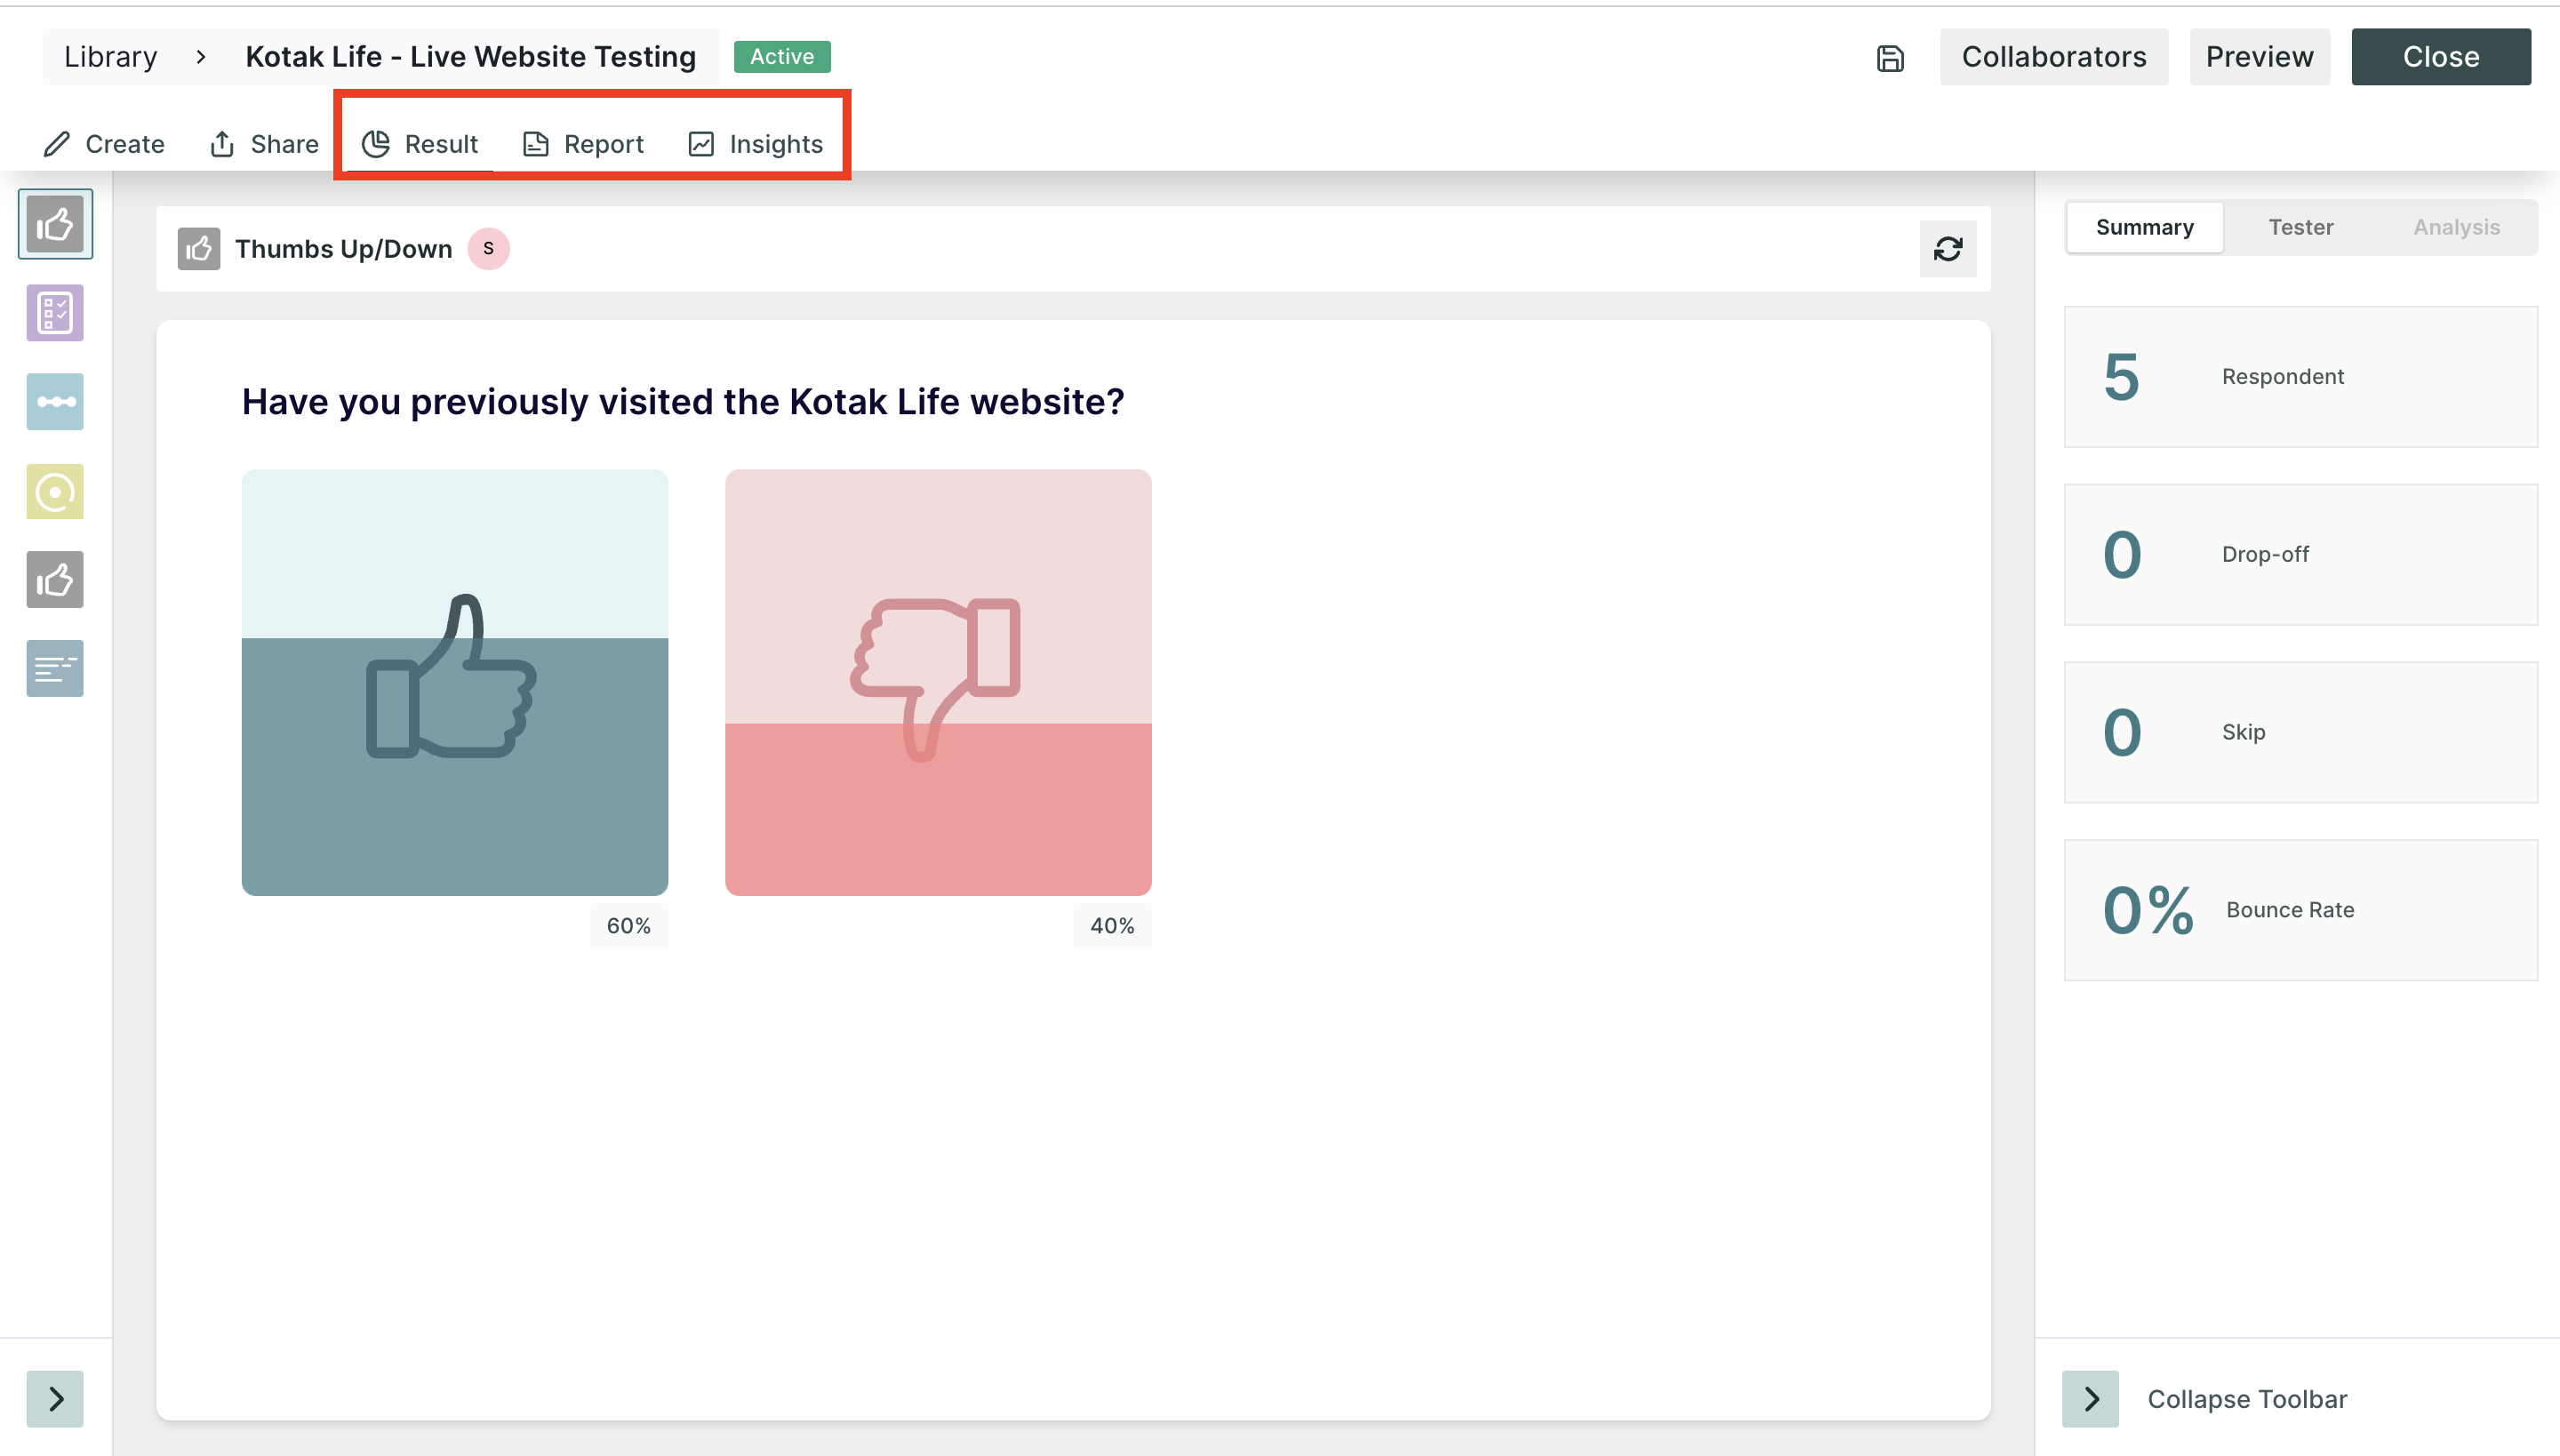Screen dimensions: 2560x1456
Task: Click the Thumbs Up/Down header icon
Action: point(199,249)
